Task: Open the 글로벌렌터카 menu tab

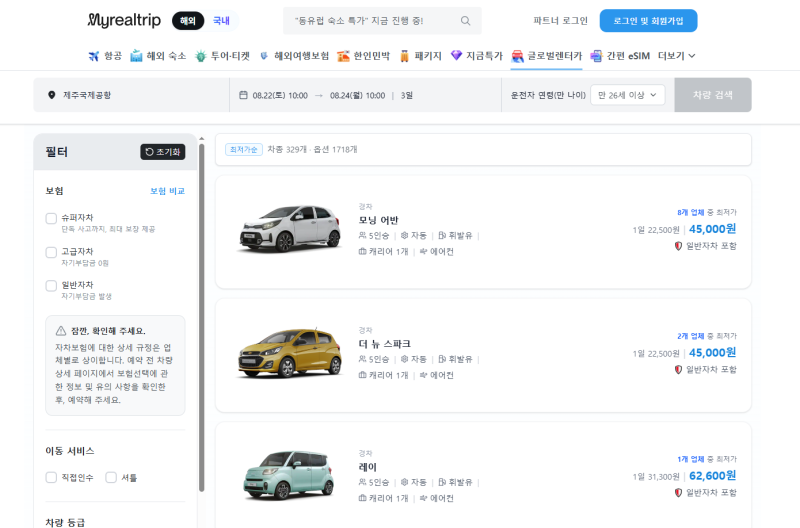Action: [546, 56]
